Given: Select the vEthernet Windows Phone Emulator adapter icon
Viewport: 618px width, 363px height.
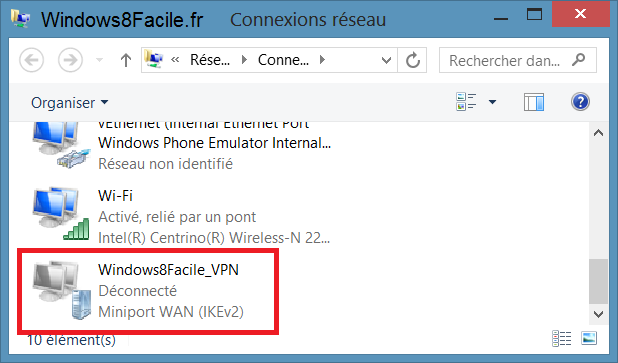Looking at the screenshot, I should pos(61,145).
